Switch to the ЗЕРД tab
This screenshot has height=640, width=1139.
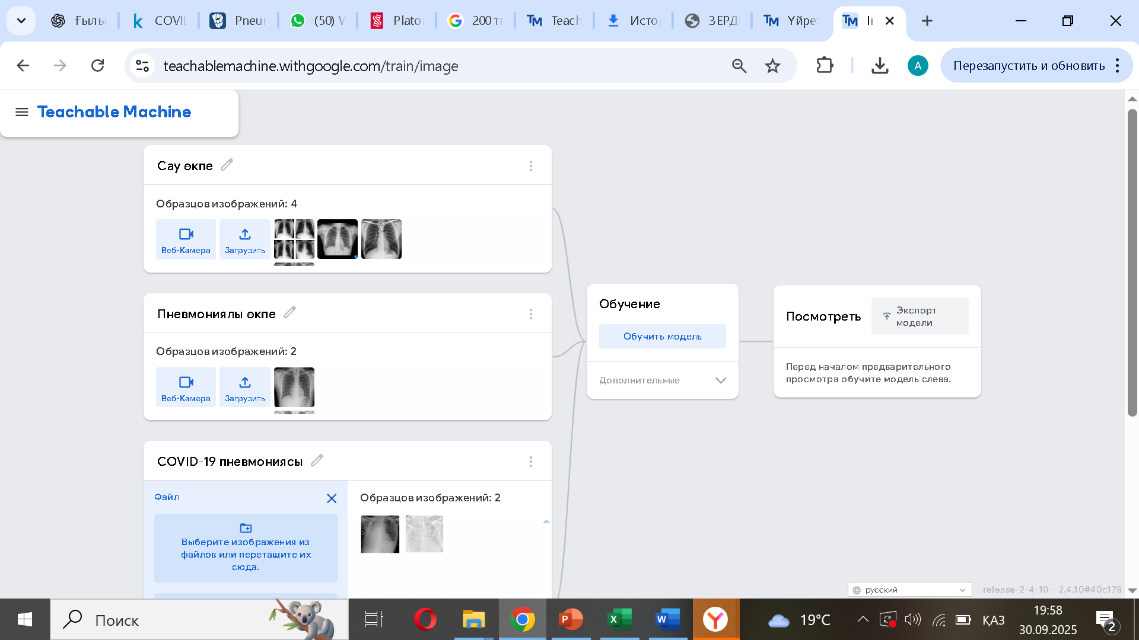click(713, 21)
